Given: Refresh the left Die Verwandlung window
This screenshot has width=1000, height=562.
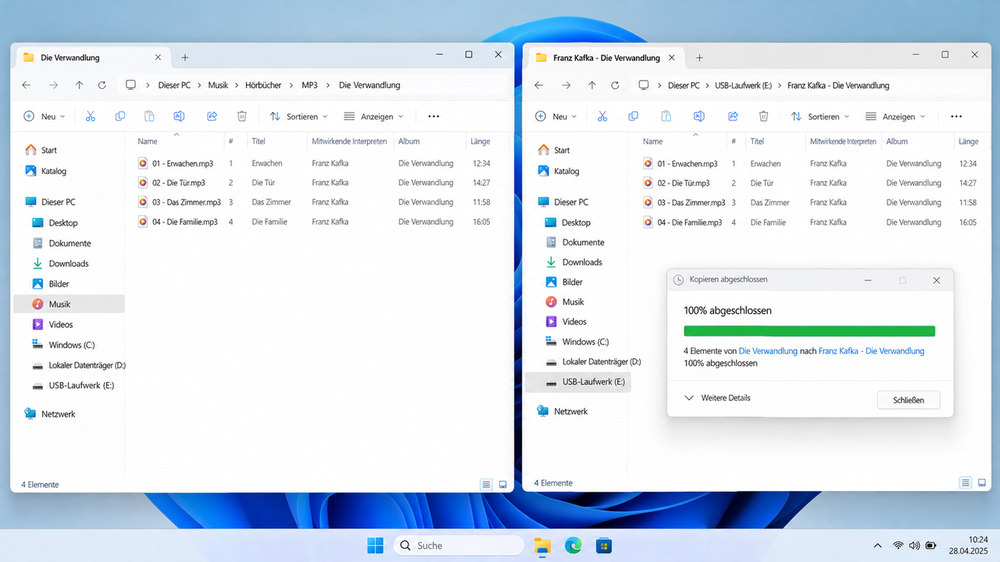Looking at the screenshot, I should (102, 85).
